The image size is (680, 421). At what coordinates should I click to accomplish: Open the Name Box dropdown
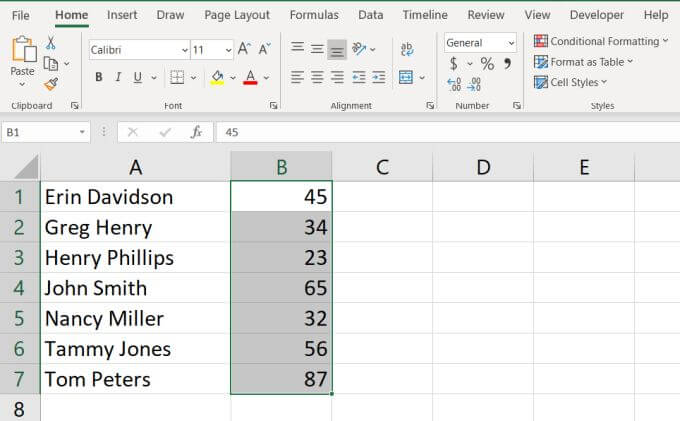tap(82, 132)
